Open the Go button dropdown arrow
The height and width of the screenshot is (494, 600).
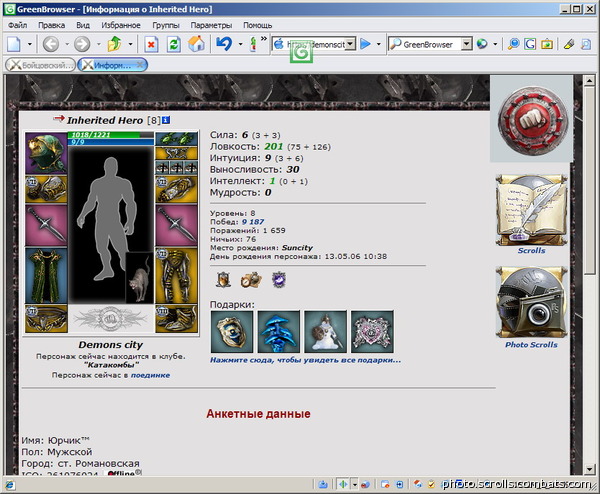pyautogui.click(x=379, y=44)
